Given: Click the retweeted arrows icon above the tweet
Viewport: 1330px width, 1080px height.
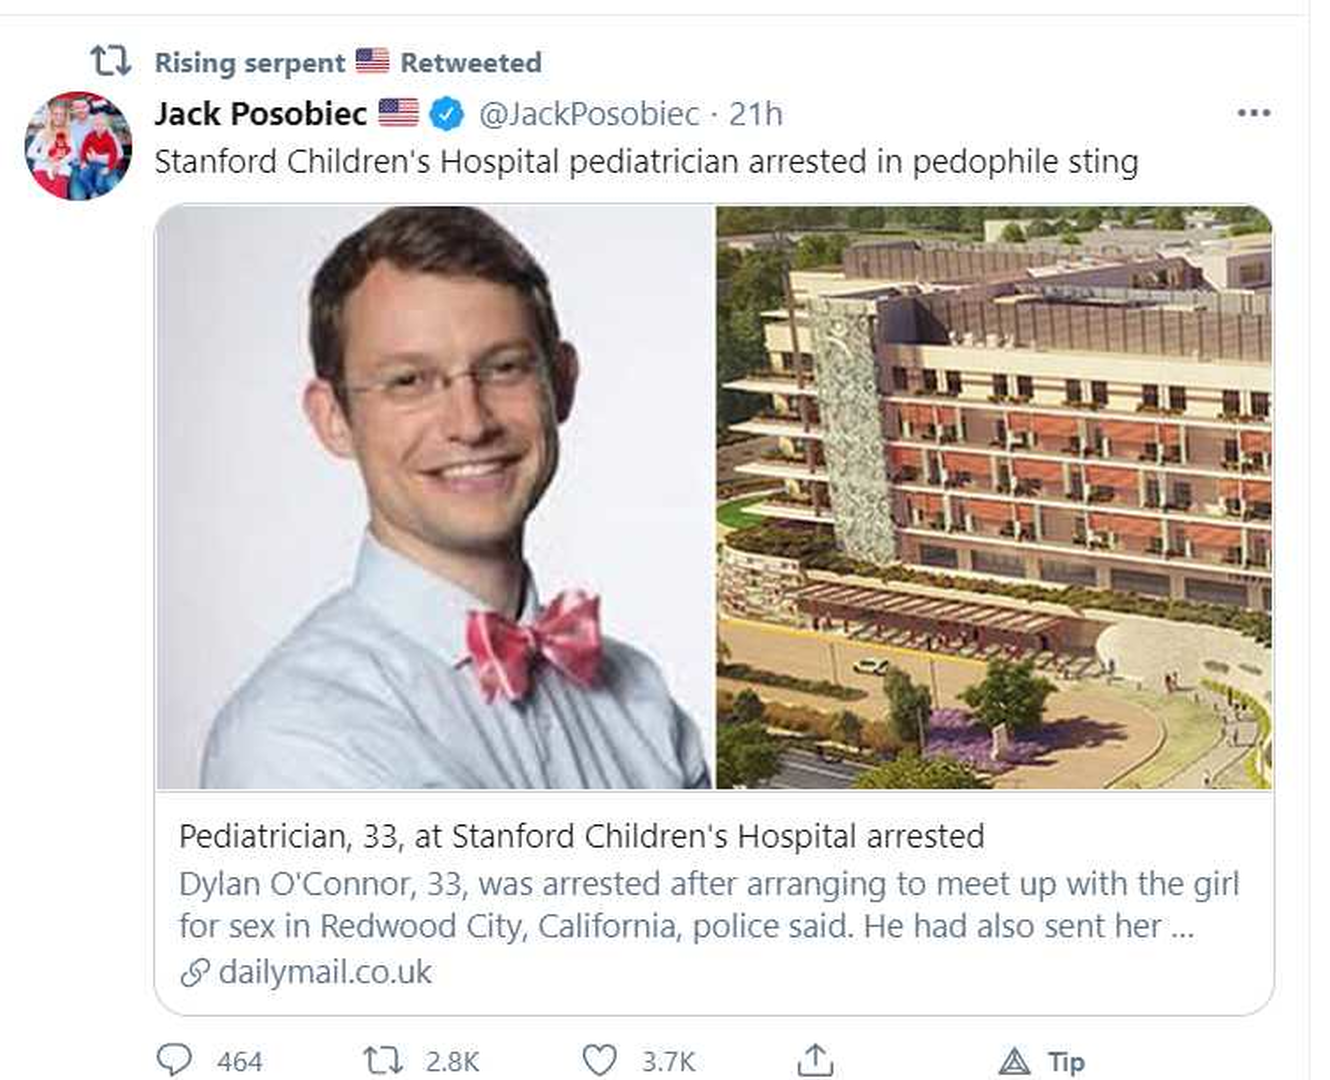Looking at the screenshot, I should click(x=110, y=61).
